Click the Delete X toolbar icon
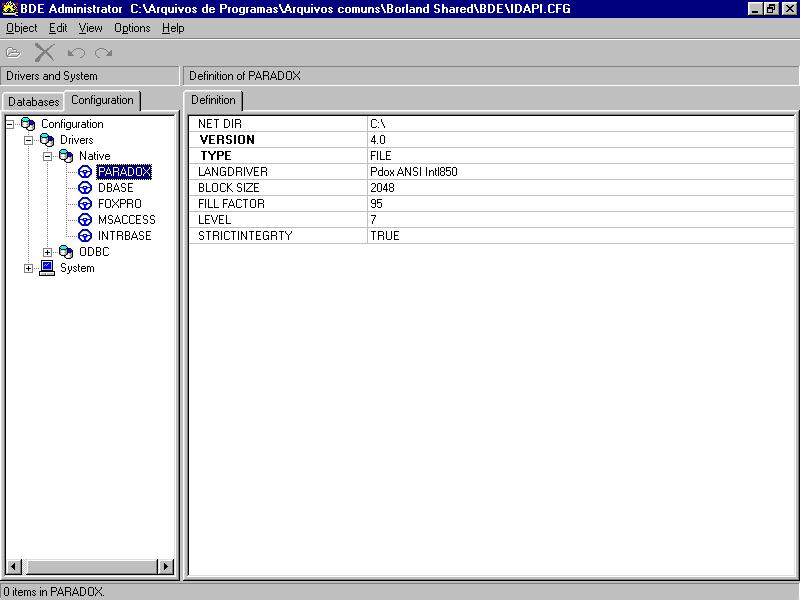The height and width of the screenshot is (600, 800). (x=45, y=52)
